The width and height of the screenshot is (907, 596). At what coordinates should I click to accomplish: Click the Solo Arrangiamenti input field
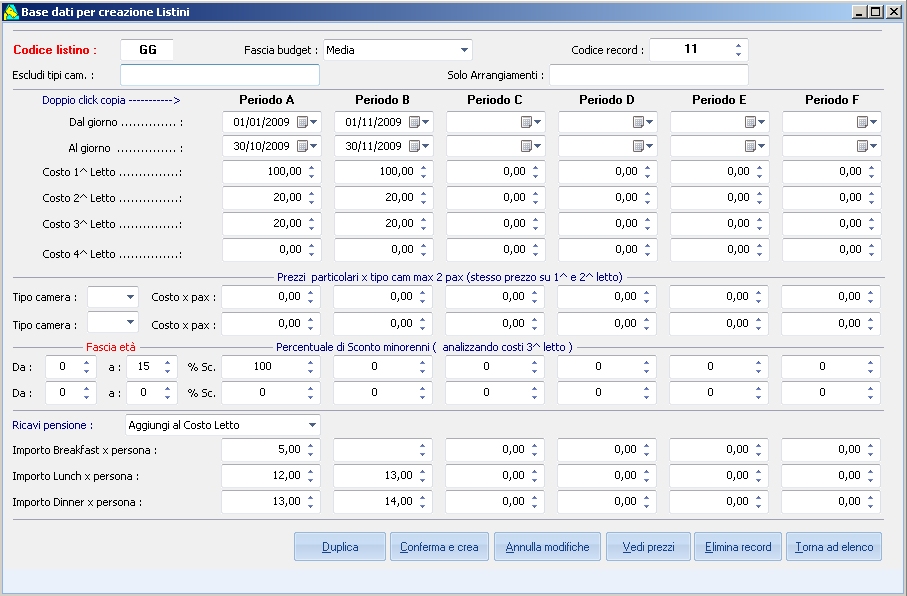coord(648,75)
